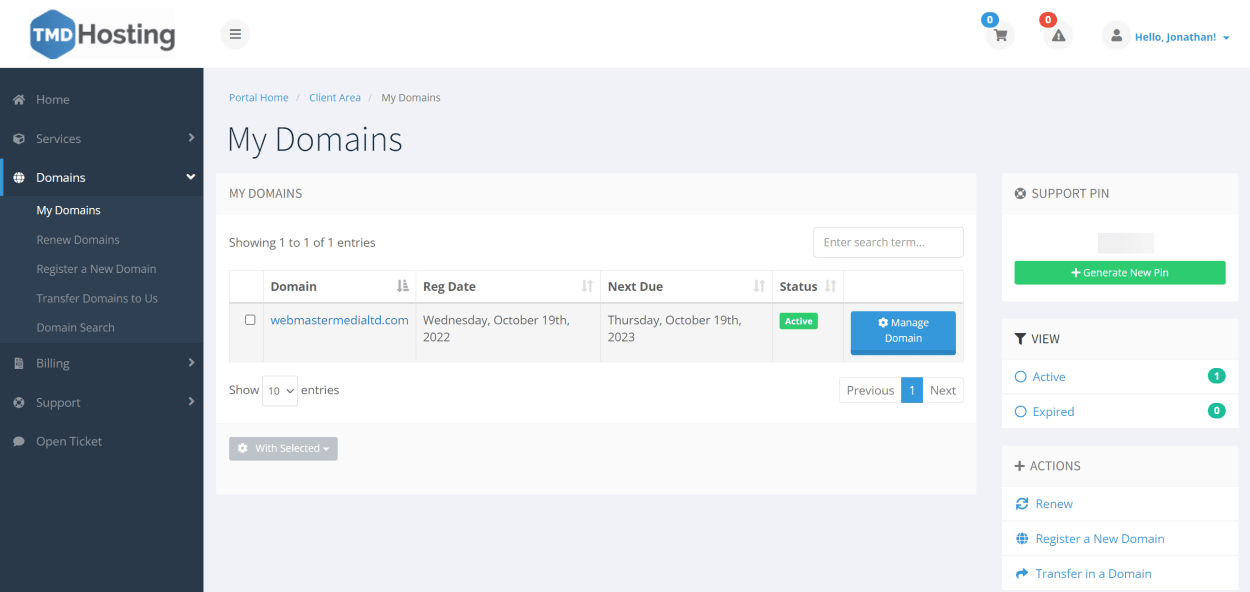
Task: Open the webmastermedialtd.com domain link
Action: coord(339,320)
